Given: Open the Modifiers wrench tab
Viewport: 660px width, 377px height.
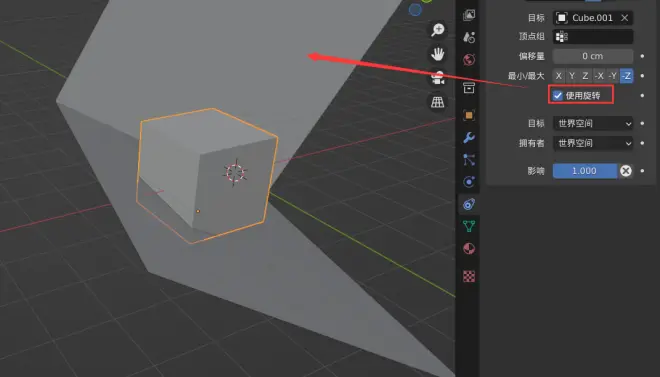Looking at the screenshot, I should point(469,138).
